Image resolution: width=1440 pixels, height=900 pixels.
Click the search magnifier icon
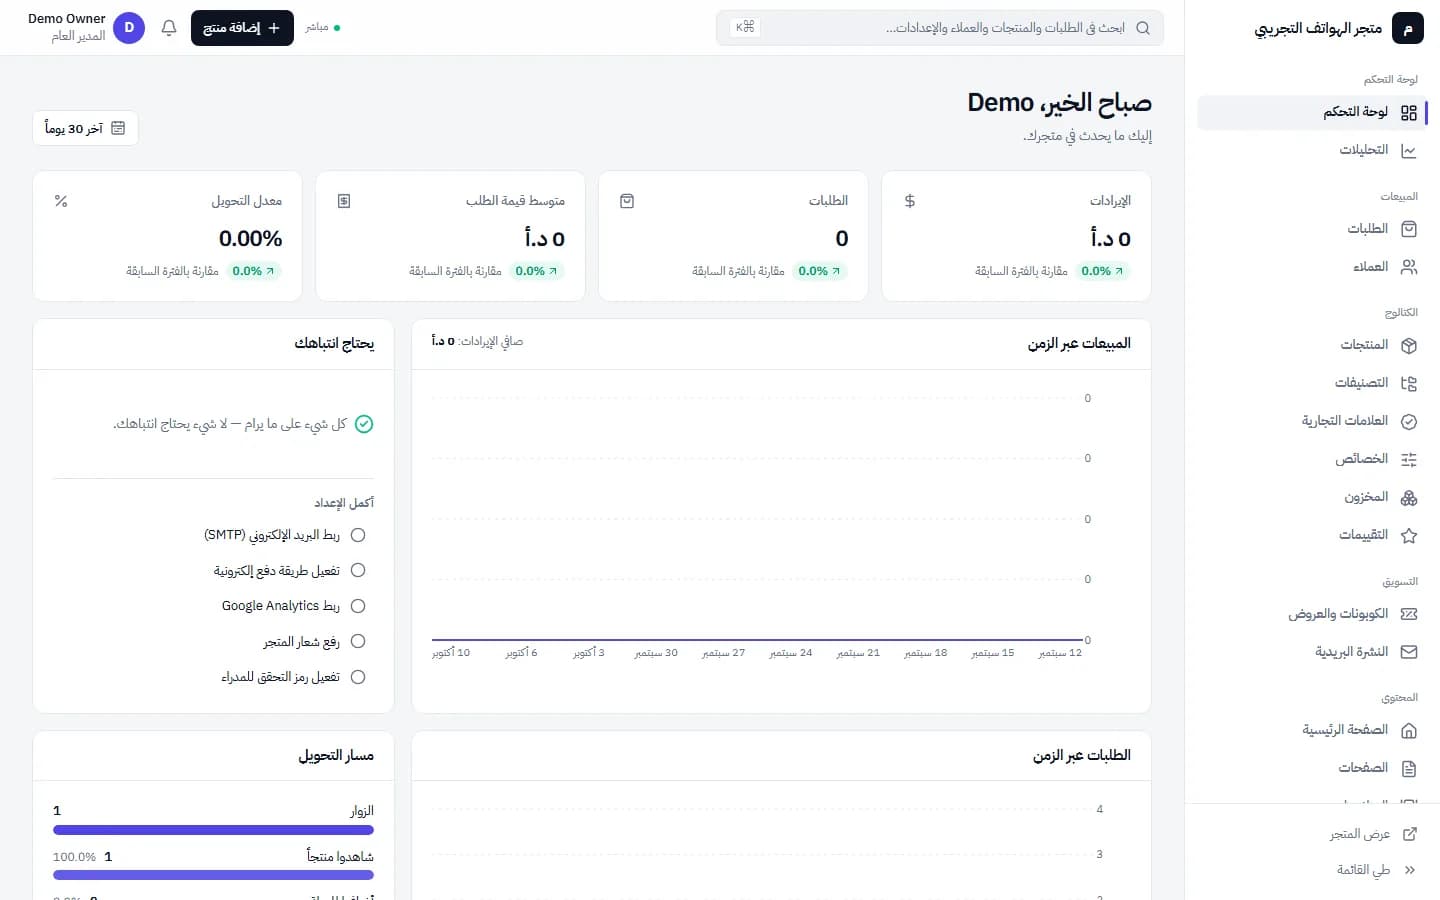point(1143,28)
